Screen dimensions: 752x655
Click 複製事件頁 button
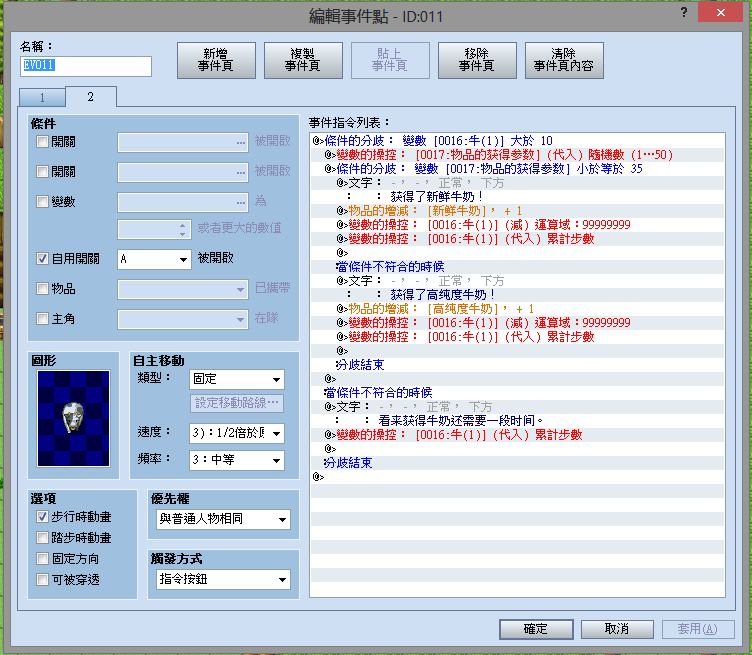(303, 60)
